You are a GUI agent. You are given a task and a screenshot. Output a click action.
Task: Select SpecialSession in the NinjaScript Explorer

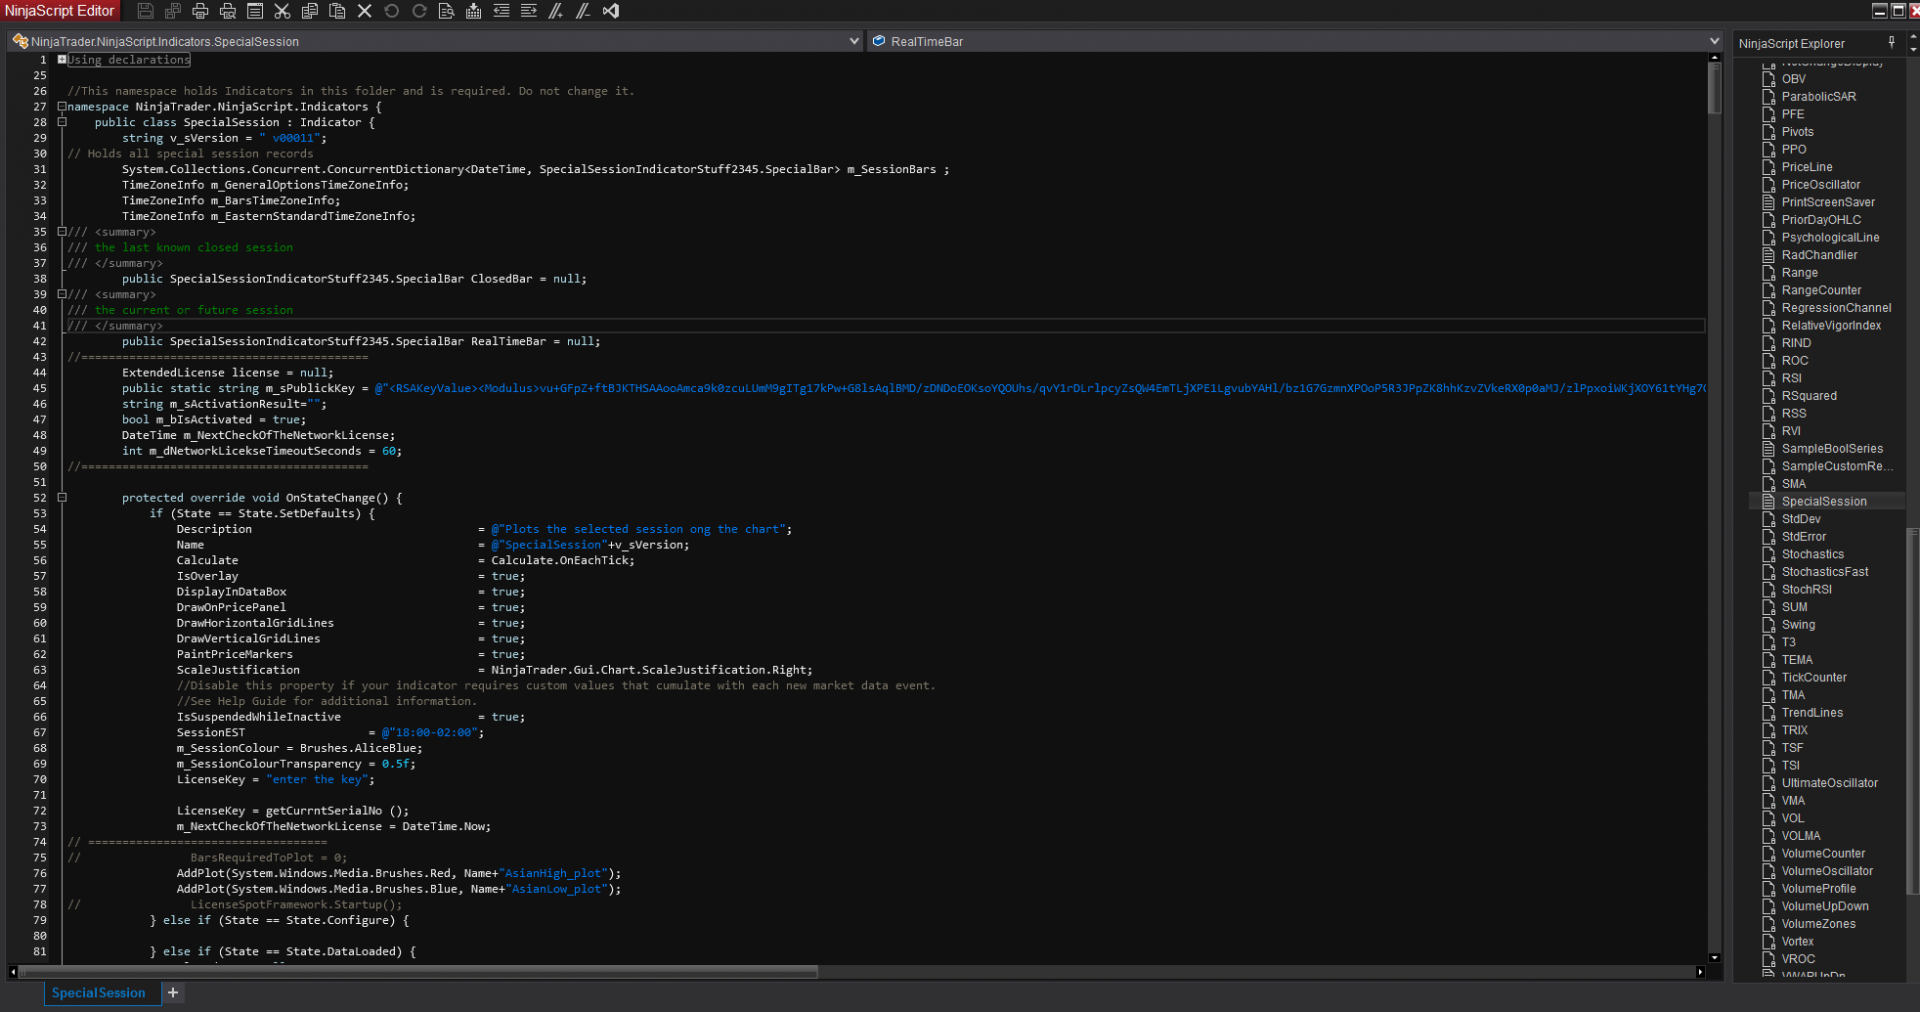1823,502
